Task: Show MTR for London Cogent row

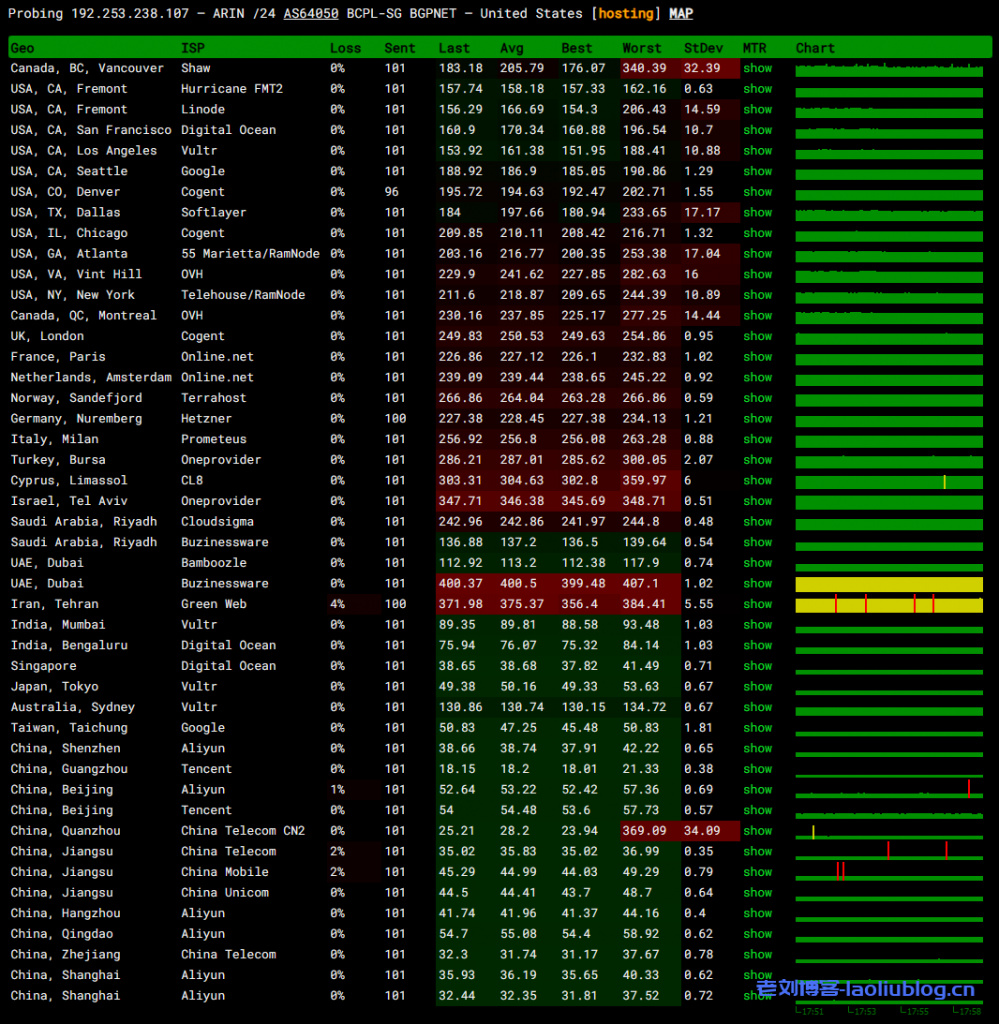Action: click(x=757, y=336)
